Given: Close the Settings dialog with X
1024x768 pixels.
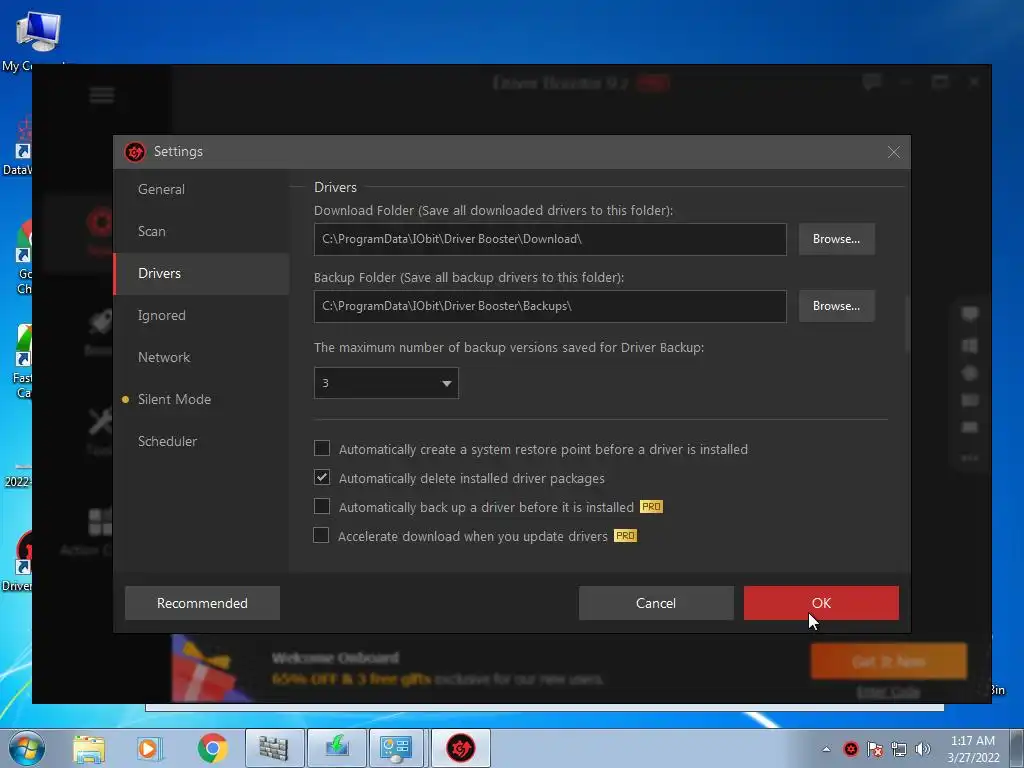Looking at the screenshot, I should pos(894,152).
